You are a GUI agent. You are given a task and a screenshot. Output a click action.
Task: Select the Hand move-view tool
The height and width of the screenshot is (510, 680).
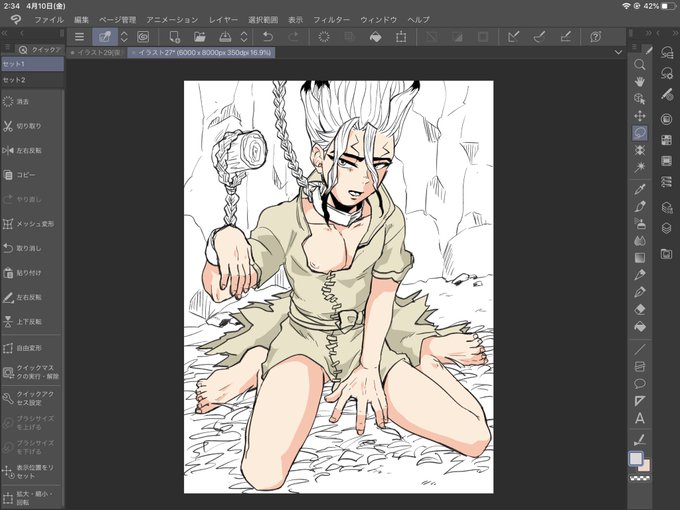click(x=639, y=82)
